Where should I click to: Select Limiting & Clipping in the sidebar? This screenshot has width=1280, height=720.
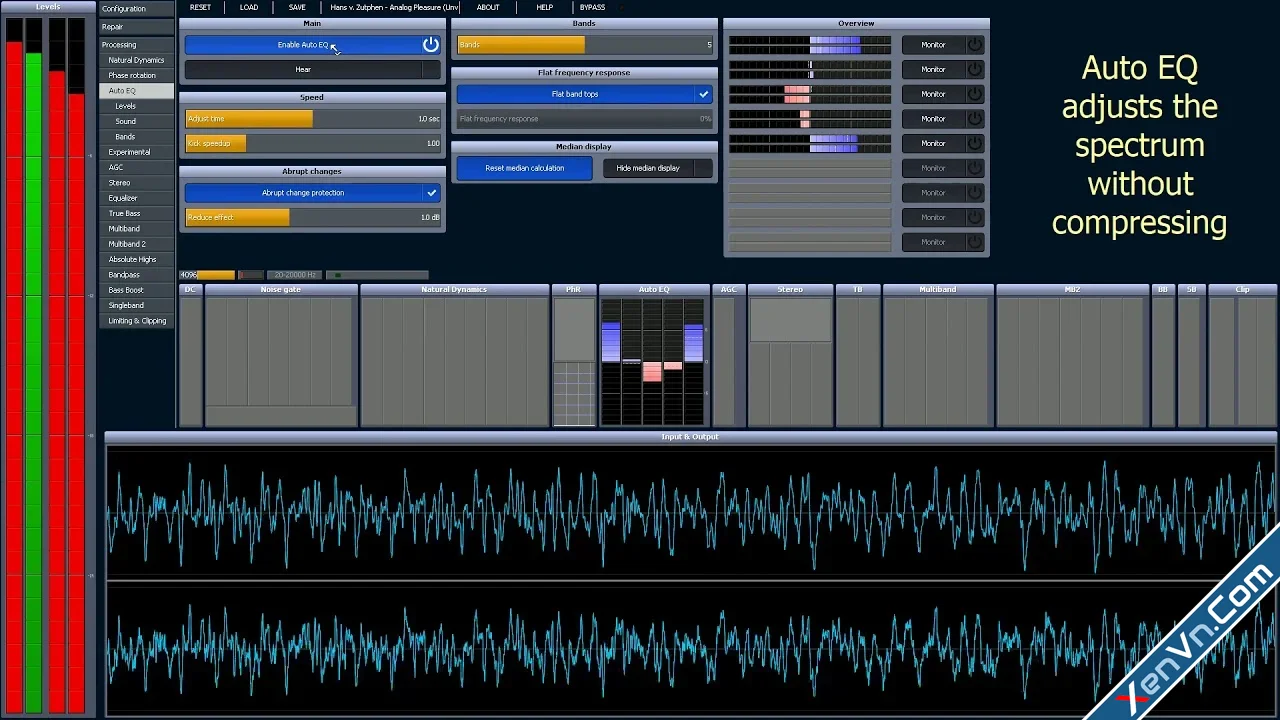[x=136, y=321]
